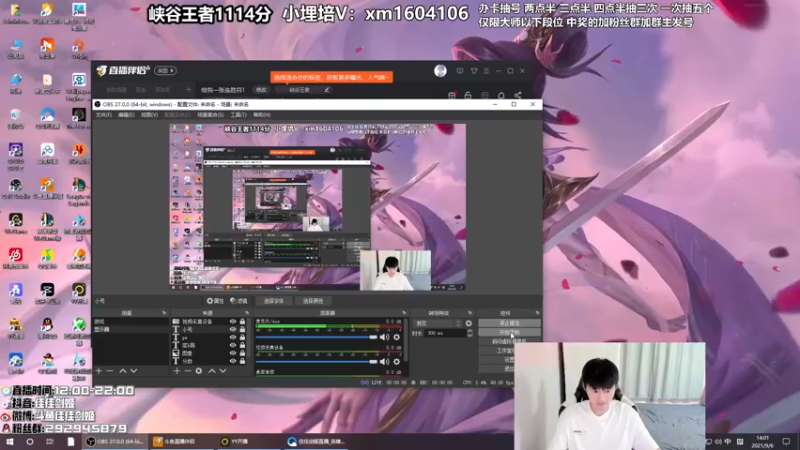Open Task View on the taskbar
Image resolution: width=800 pixels, height=450 pixels.
[49, 441]
